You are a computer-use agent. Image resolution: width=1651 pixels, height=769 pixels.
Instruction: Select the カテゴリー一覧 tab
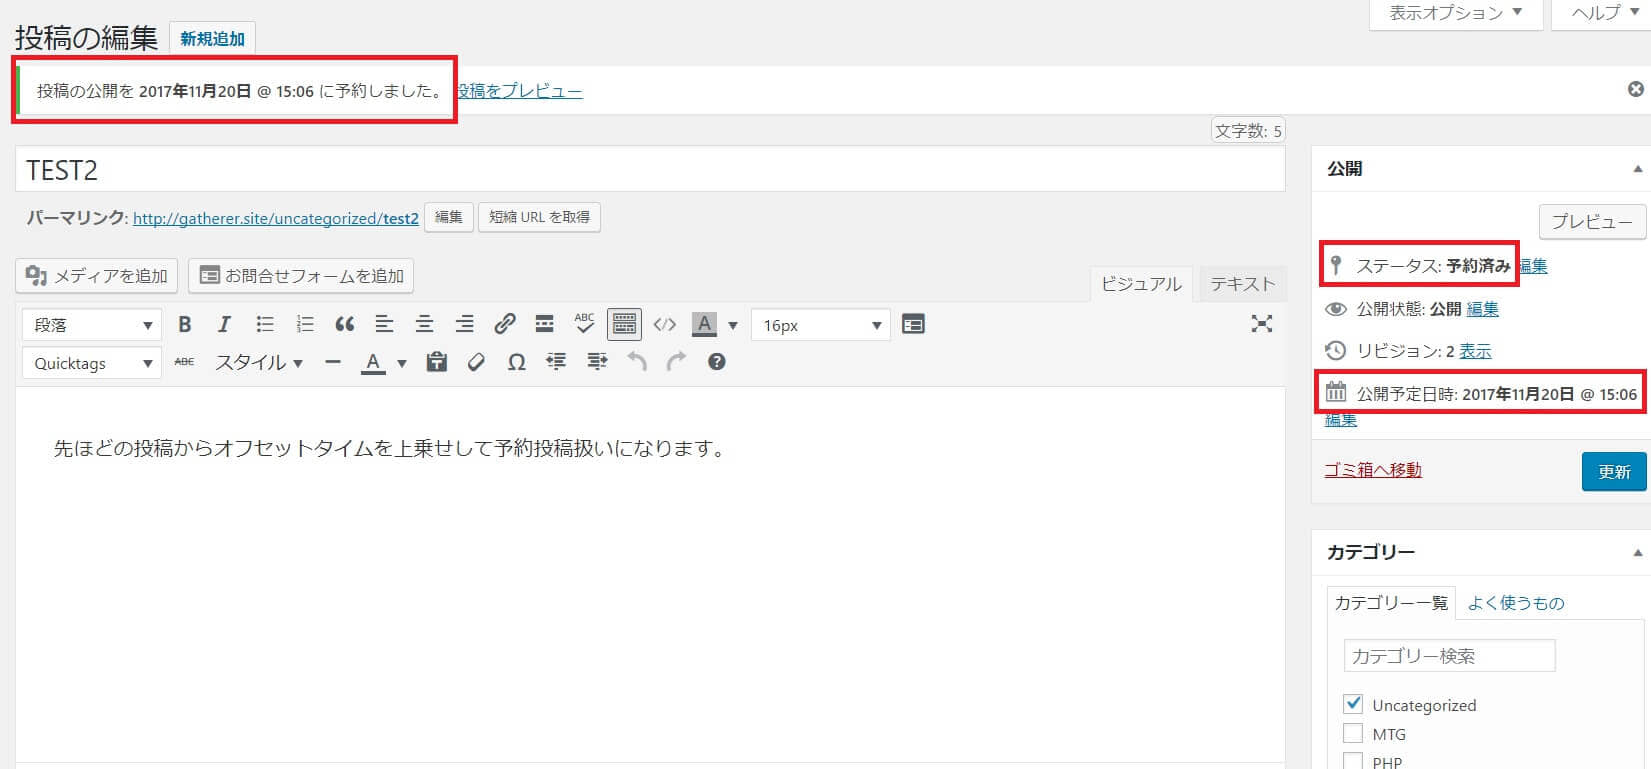1391,603
